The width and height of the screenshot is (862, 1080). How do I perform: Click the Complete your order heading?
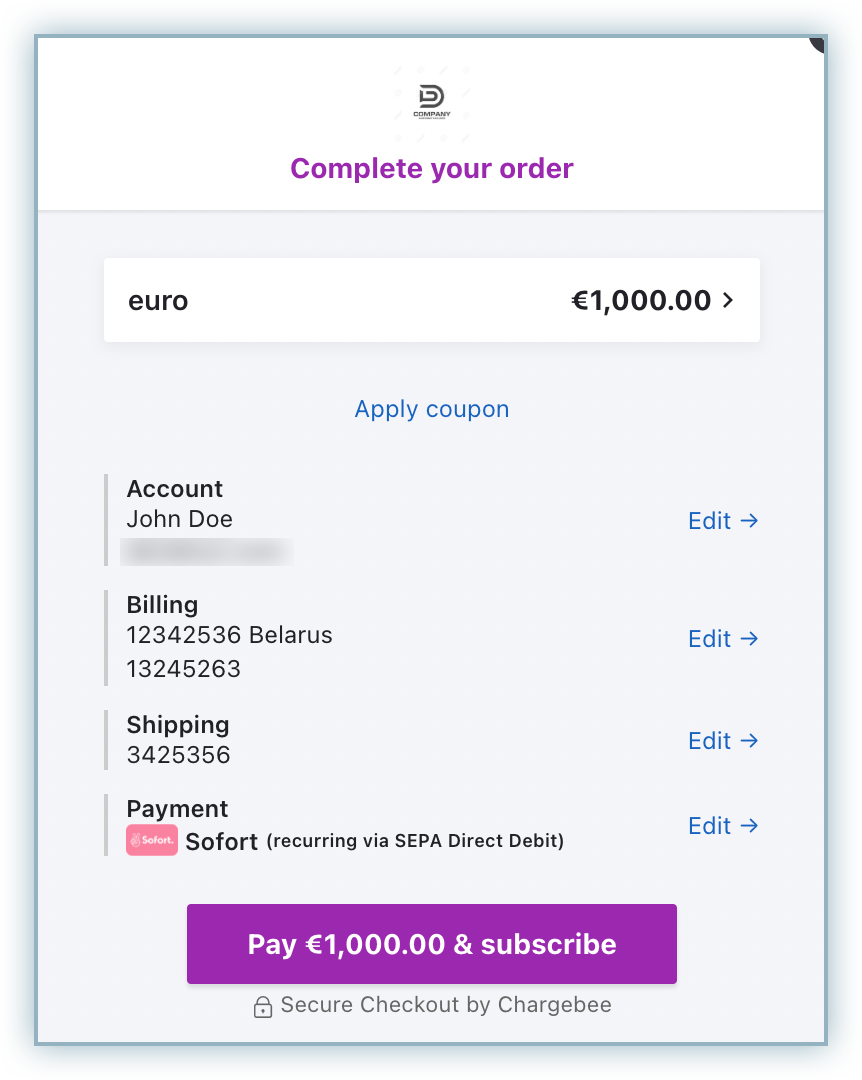coord(432,168)
